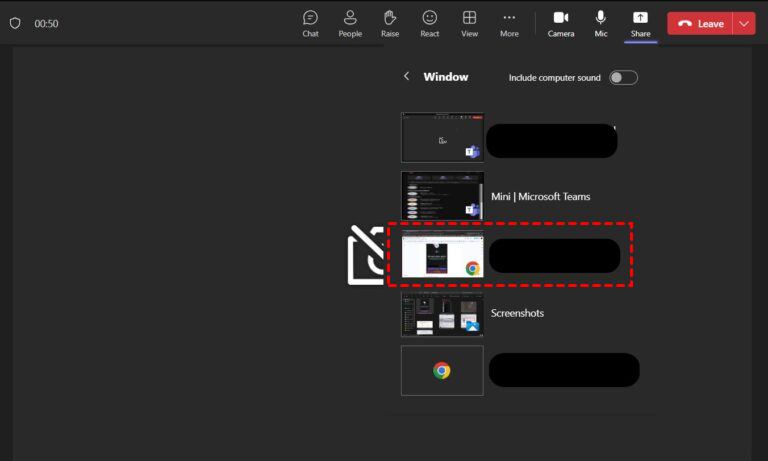The image size is (768, 461).
Task: Toggle Include computer sound switch
Action: pyautogui.click(x=623, y=77)
